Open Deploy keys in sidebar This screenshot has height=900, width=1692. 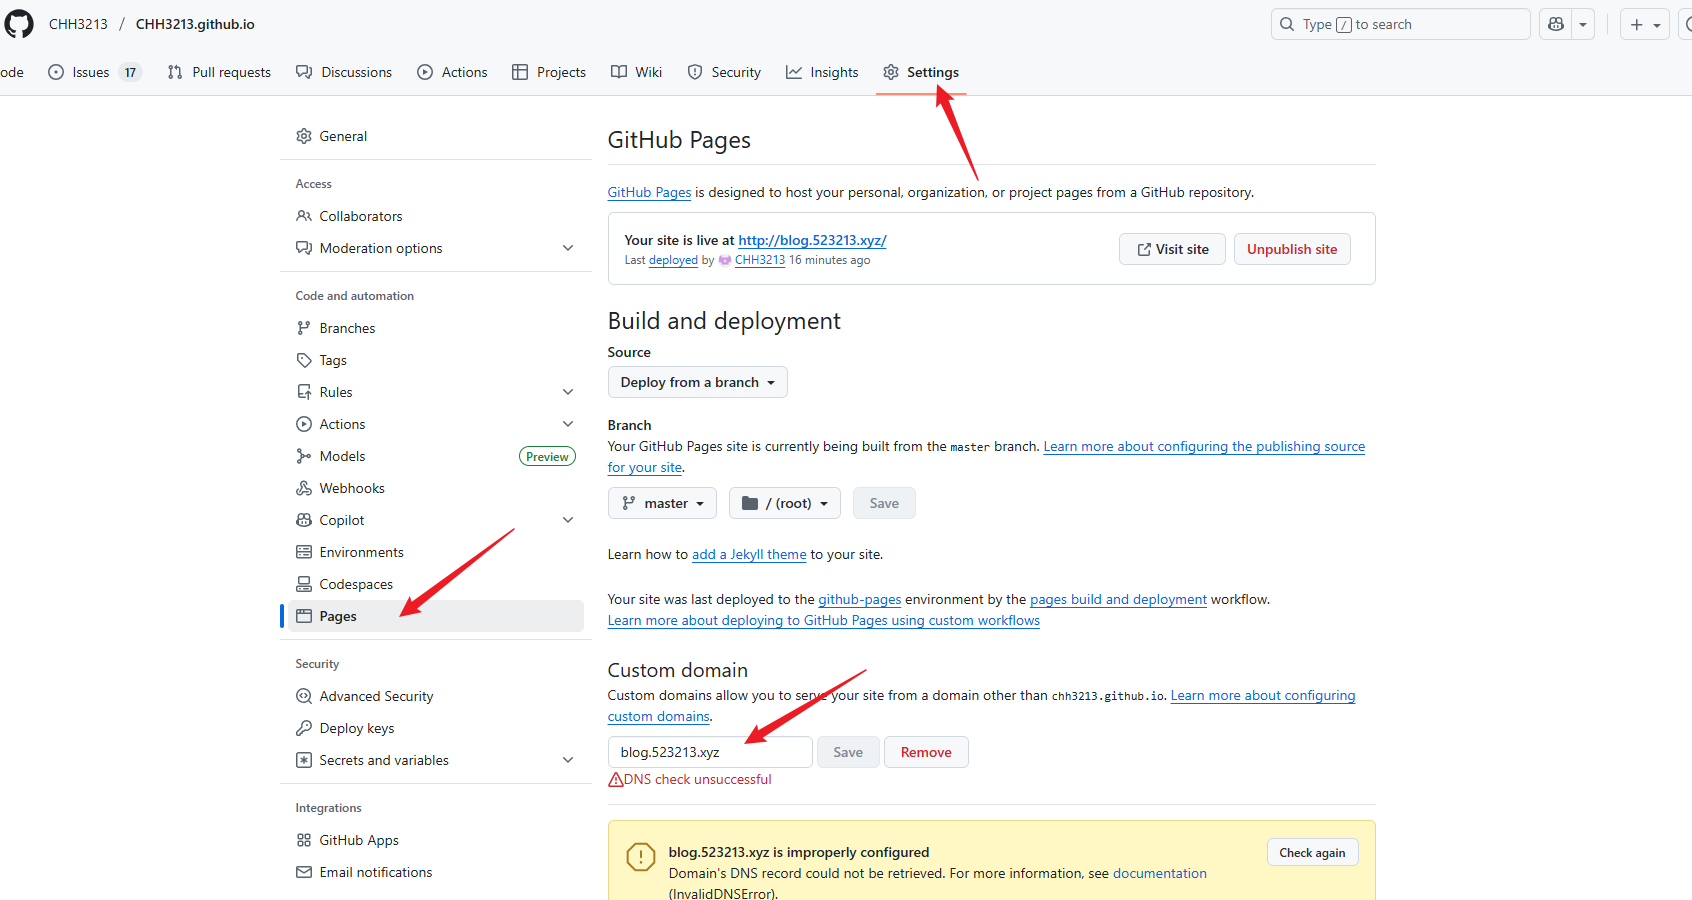(356, 728)
